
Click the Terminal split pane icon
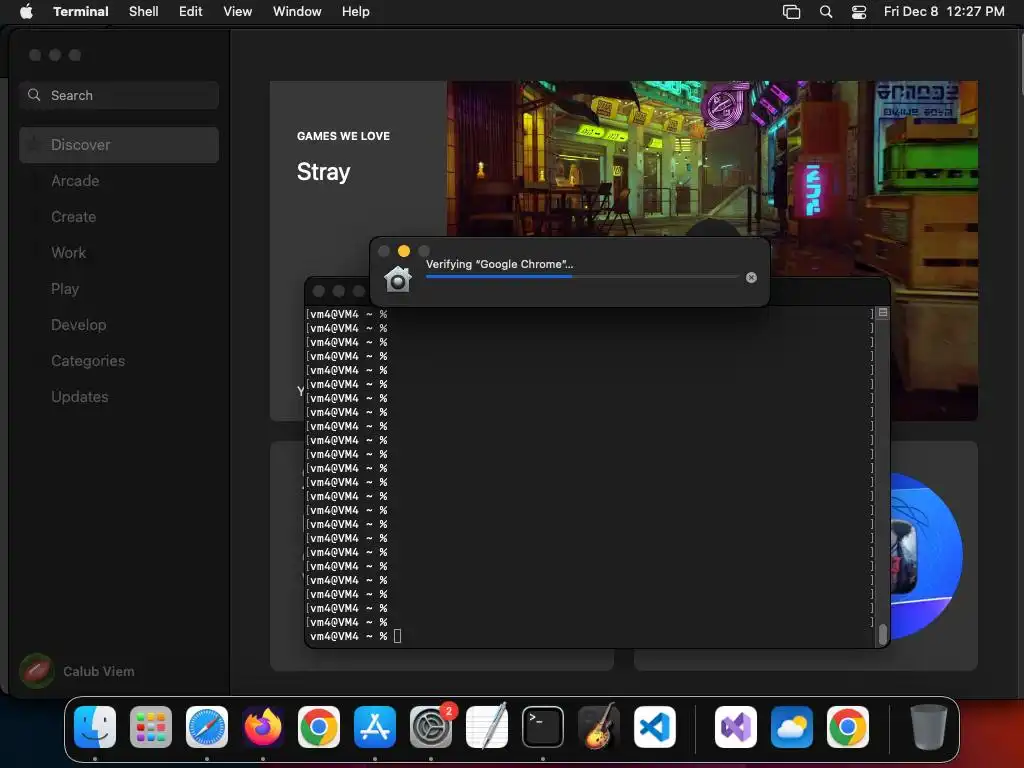pyautogui.click(x=883, y=313)
